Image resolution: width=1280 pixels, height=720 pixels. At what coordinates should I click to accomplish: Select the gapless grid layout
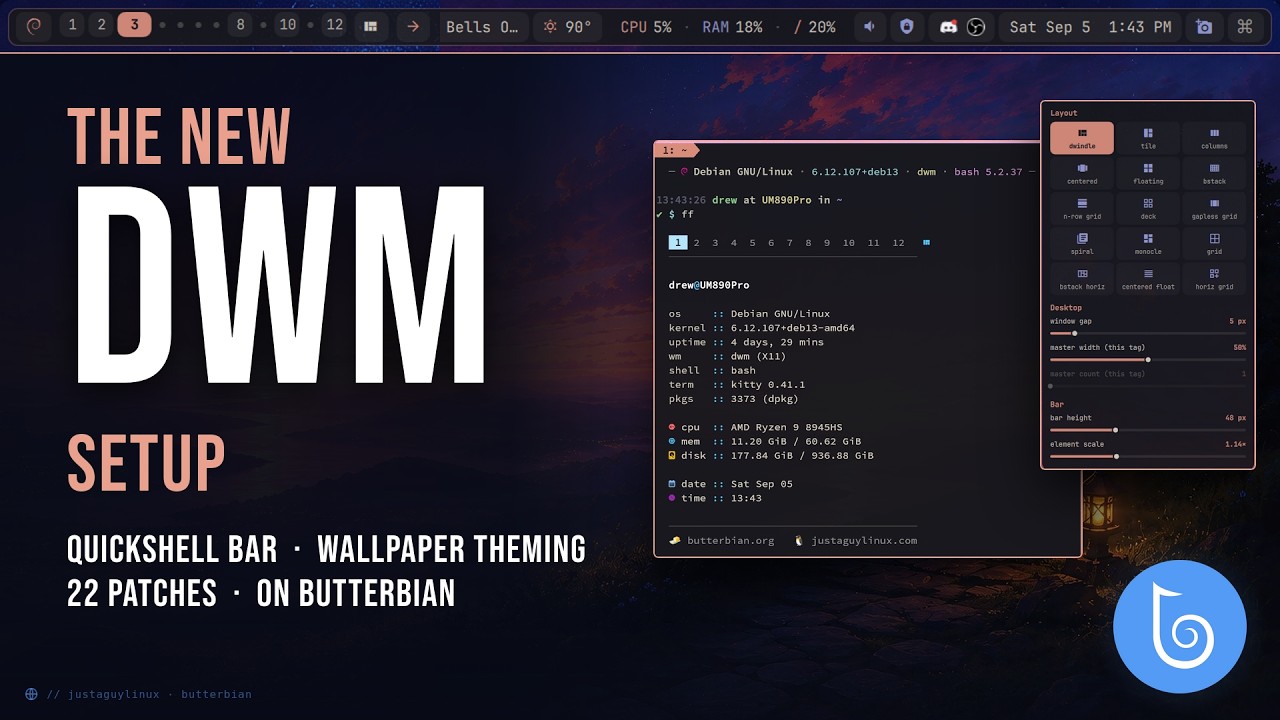[1214, 208]
